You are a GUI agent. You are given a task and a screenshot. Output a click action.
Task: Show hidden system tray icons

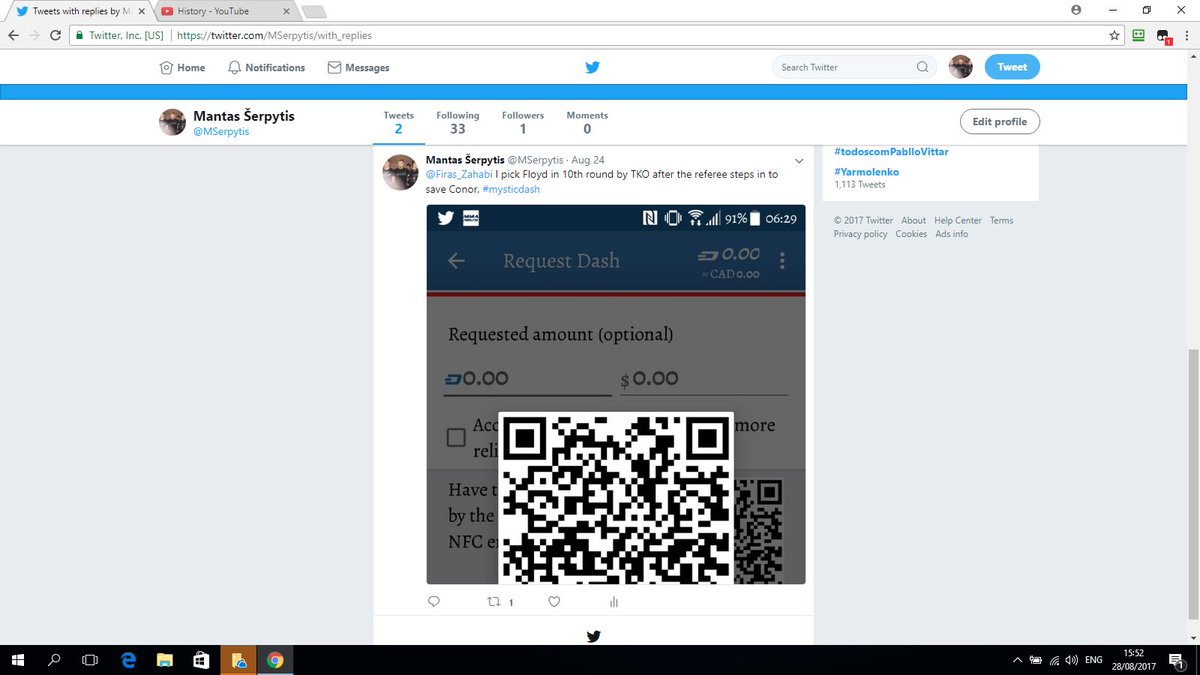point(1017,660)
